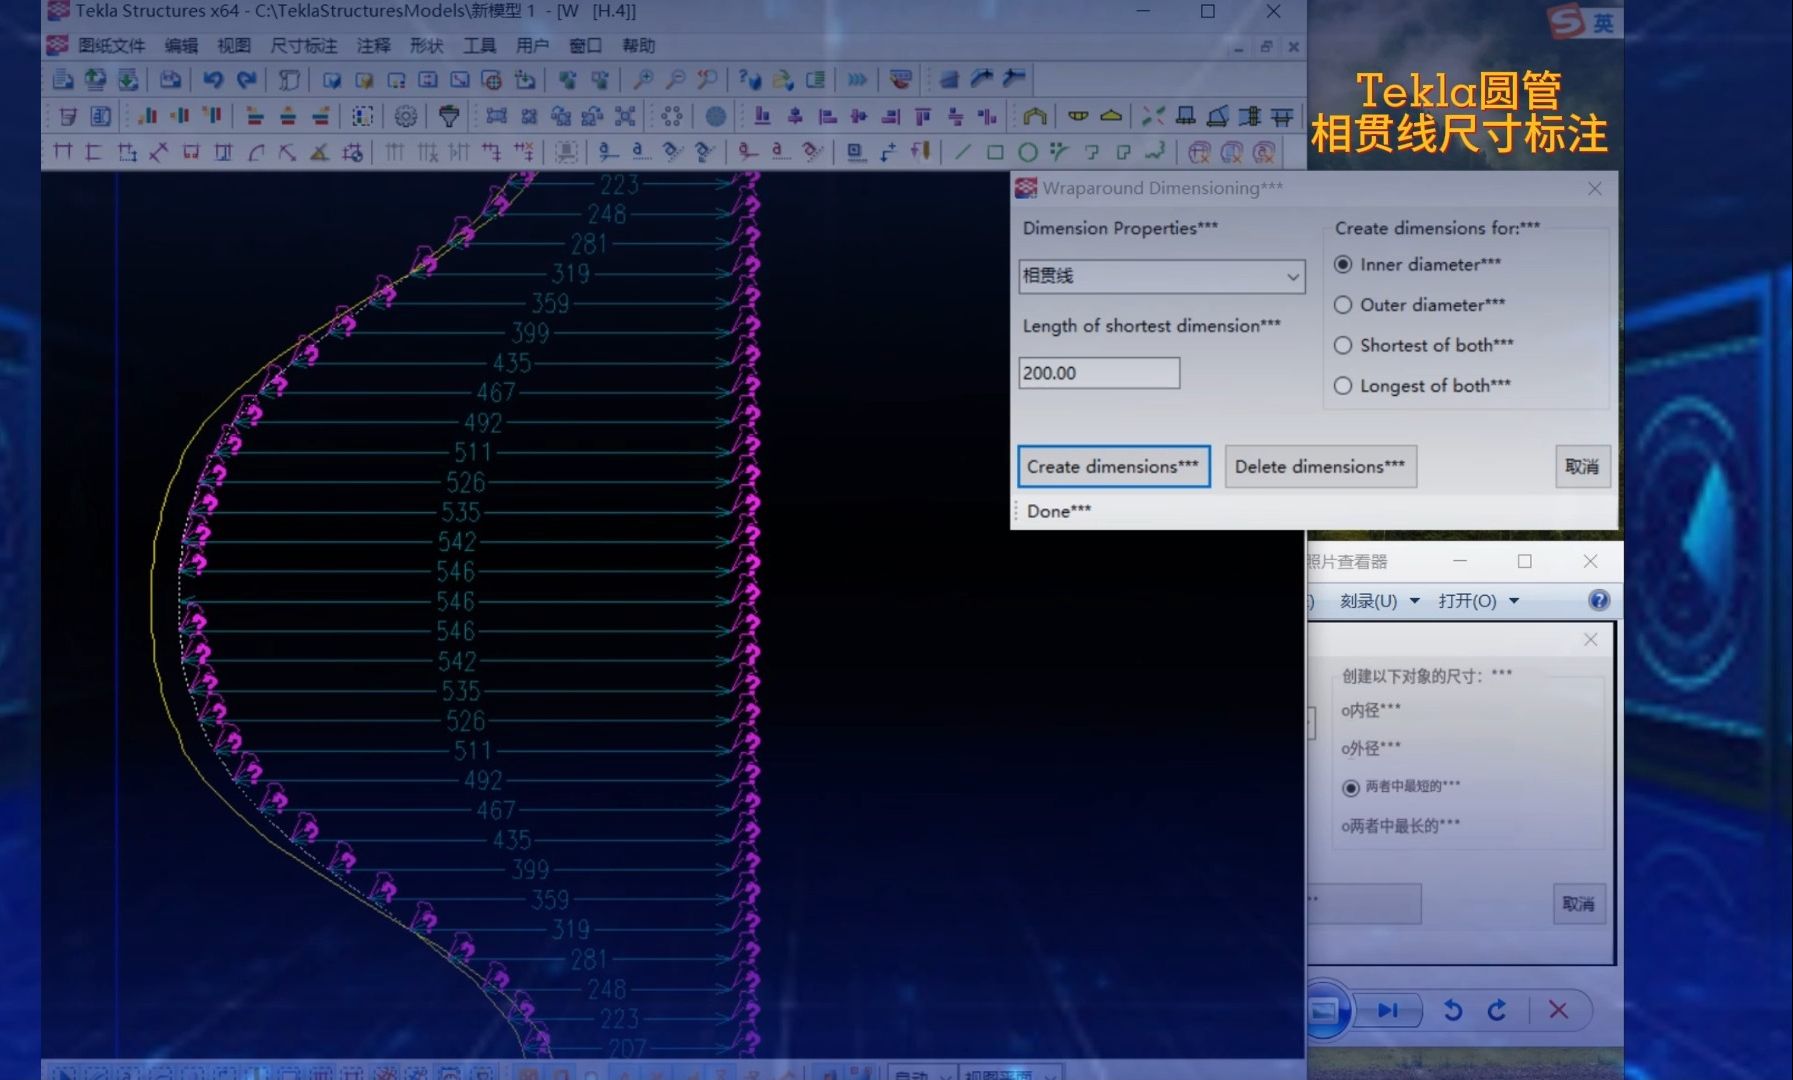Click the rotate clockwise icon in photo viewer

1497,1010
